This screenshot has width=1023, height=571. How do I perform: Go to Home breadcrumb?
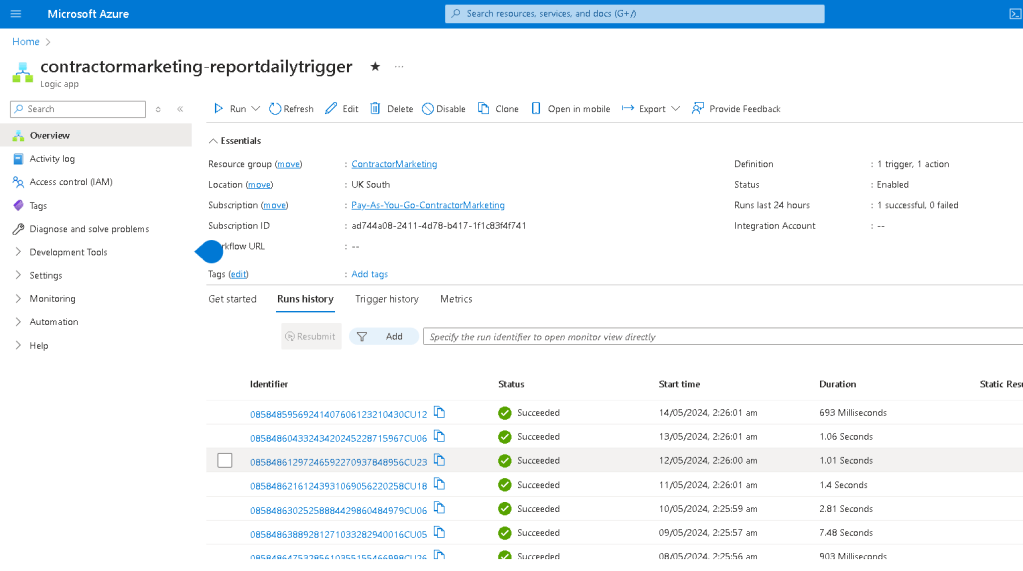(26, 42)
